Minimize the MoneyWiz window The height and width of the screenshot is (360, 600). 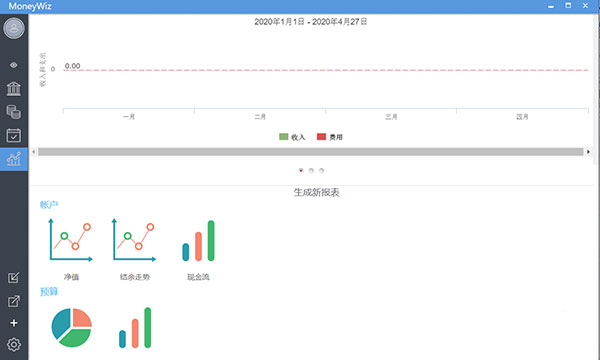[551, 6]
